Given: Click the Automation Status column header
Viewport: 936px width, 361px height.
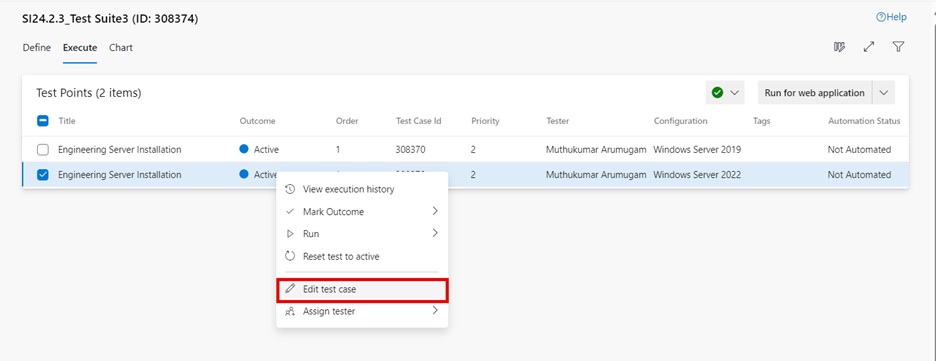Looking at the screenshot, I should pos(864,121).
